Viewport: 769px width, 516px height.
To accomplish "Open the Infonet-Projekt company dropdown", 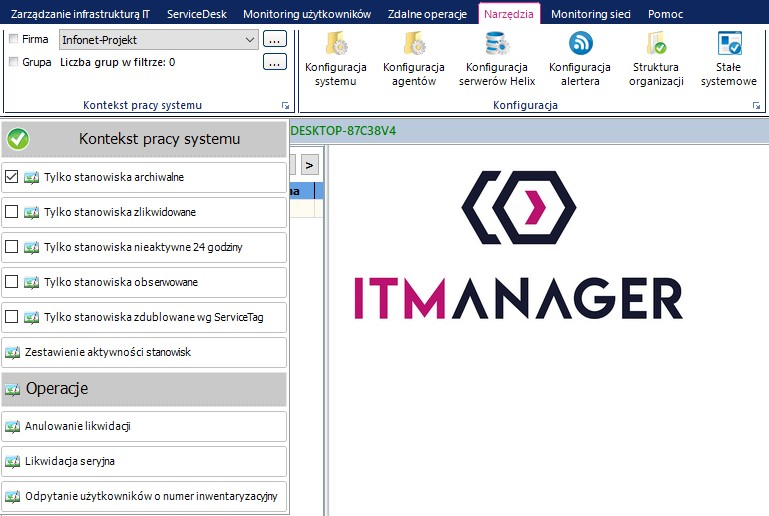I will coord(158,40).
